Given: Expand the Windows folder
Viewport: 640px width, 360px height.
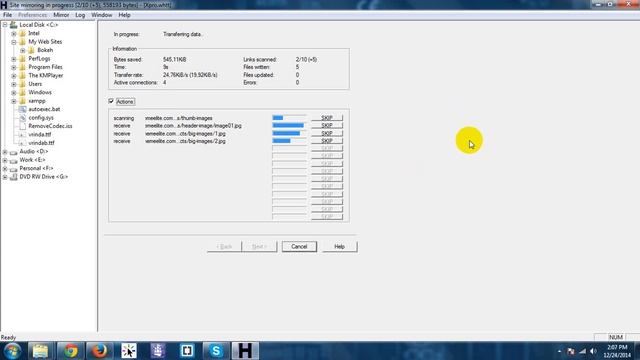Looking at the screenshot, I should (14, 93).
